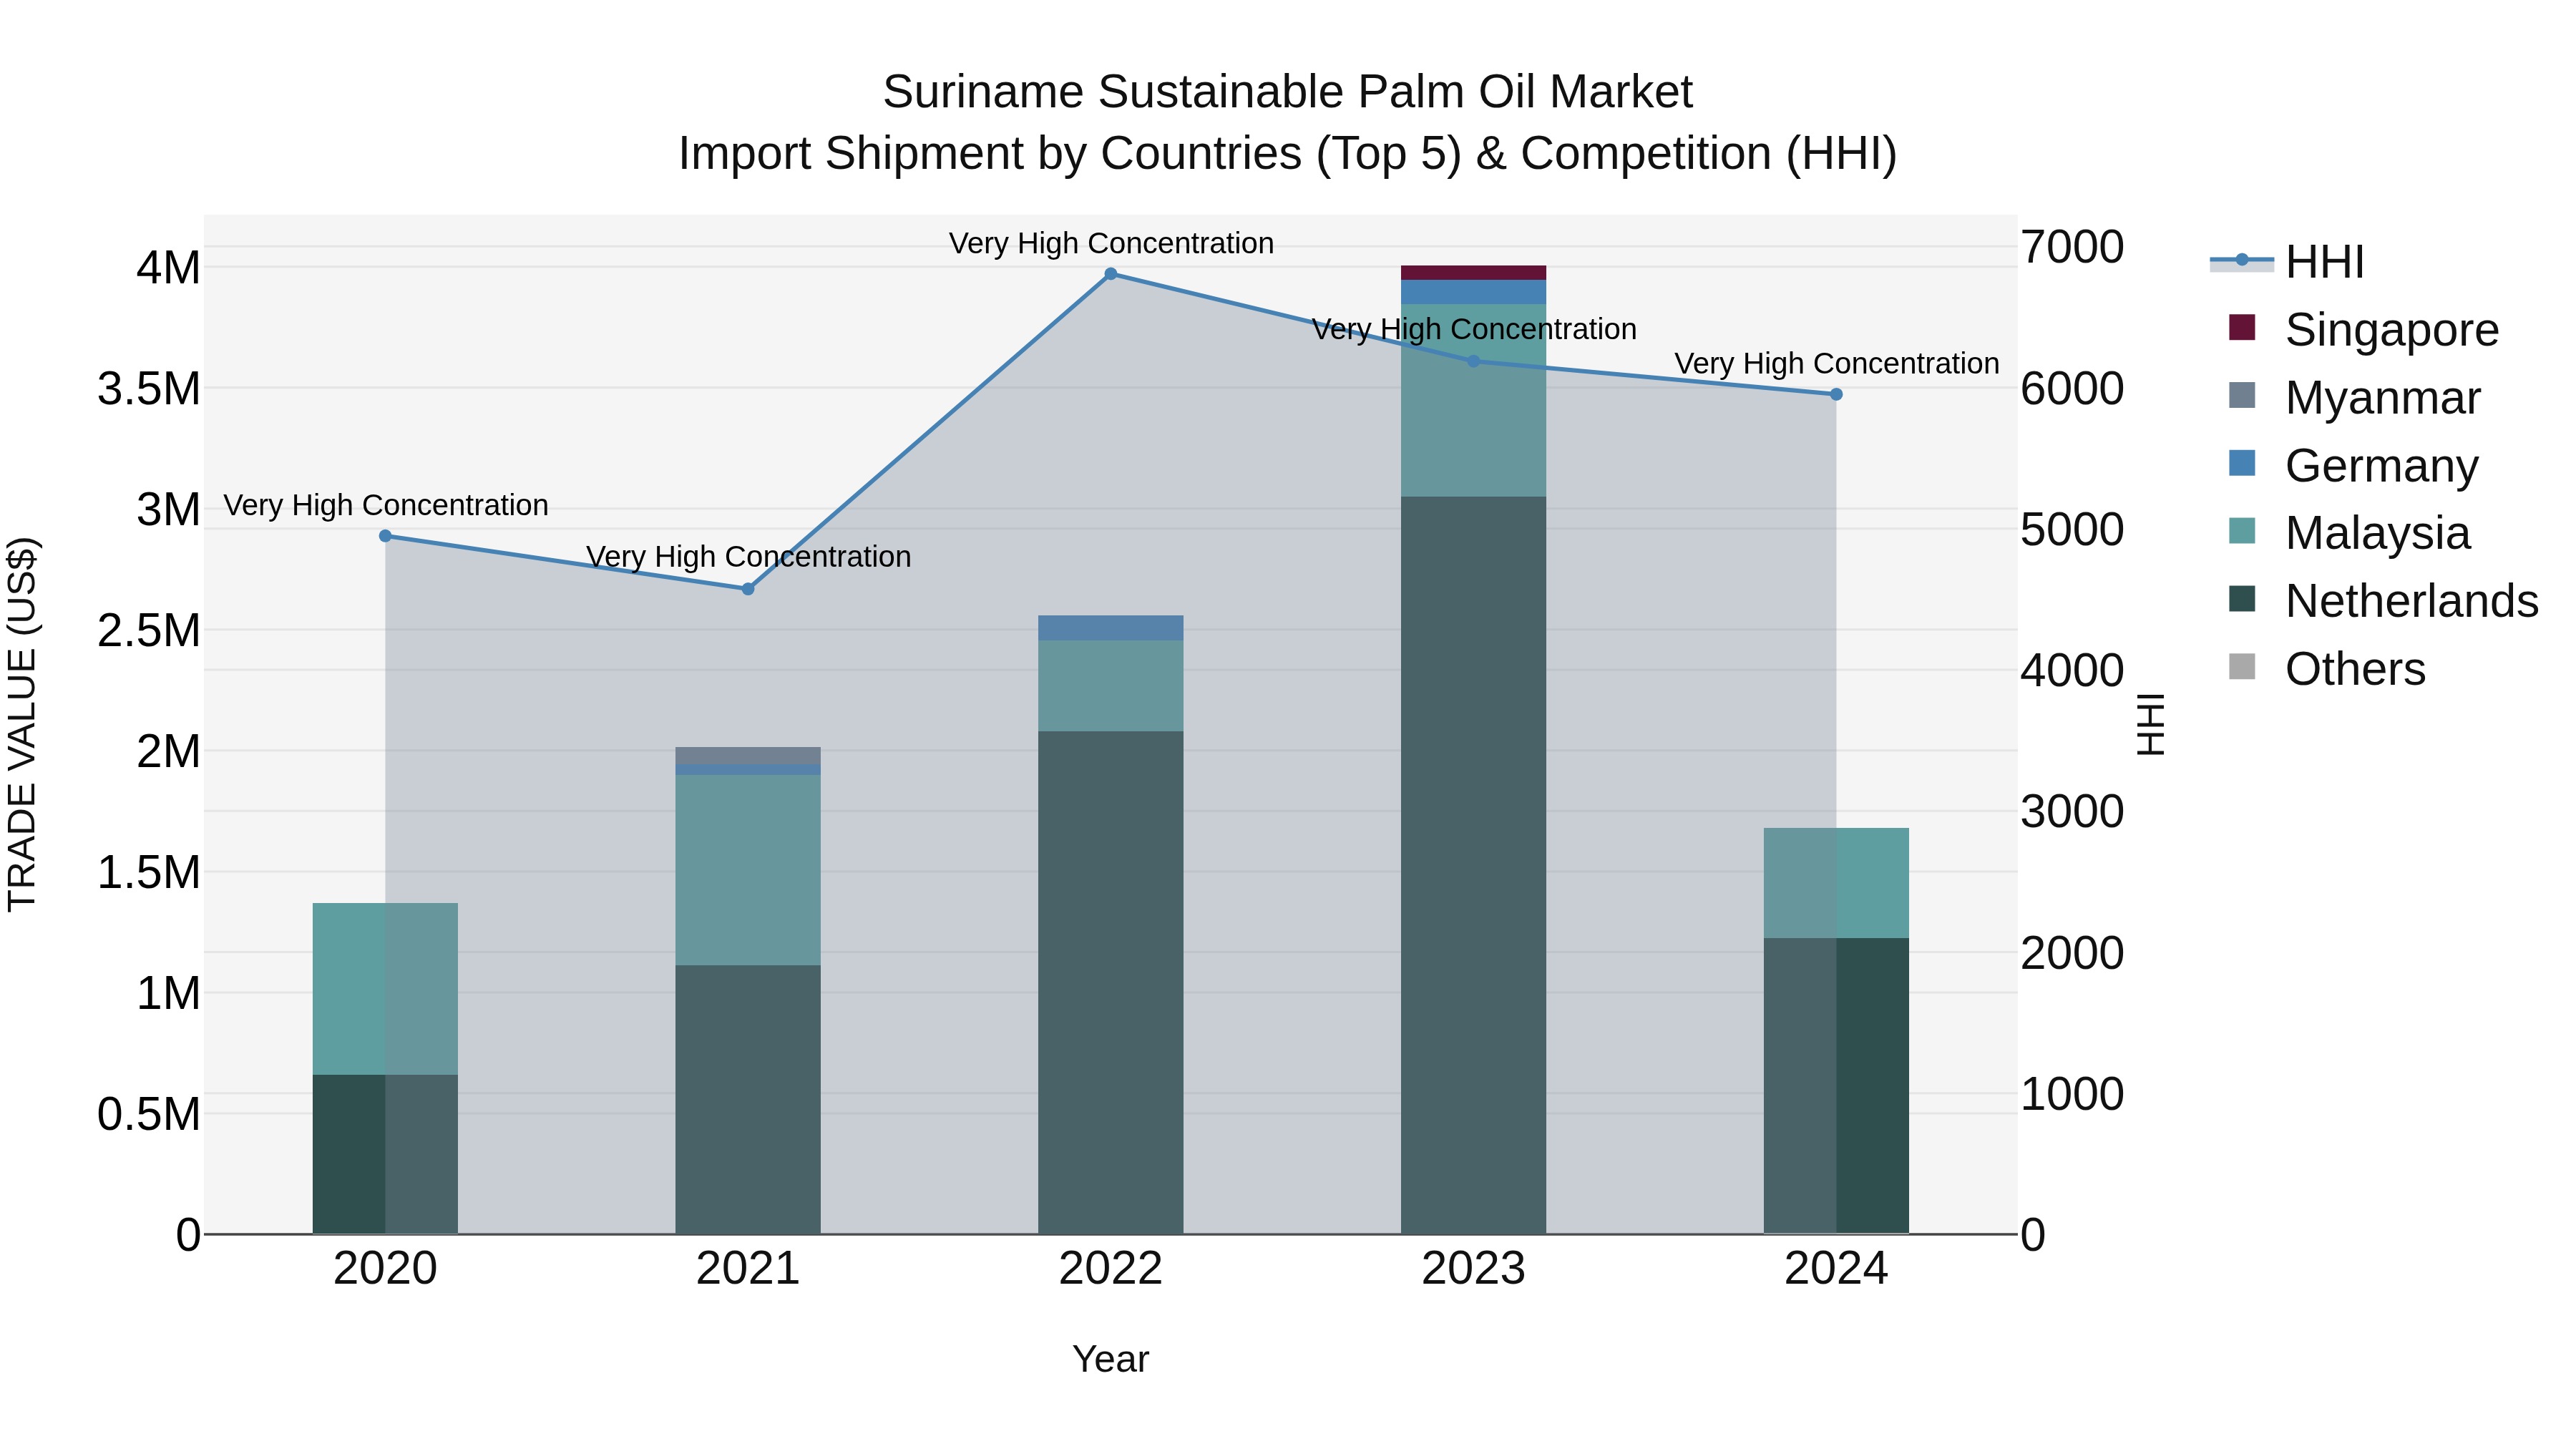Click the subtitle 'Import Shipment by Countries (Top 5) & Competition (HHI)'
The height and width of the screenshot is (1449, 2576).
click(x=1288, y=154)
